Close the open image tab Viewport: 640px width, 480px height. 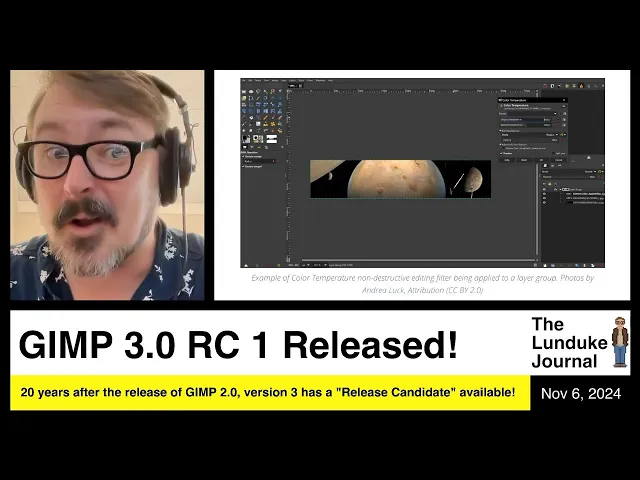click(300, 86)
